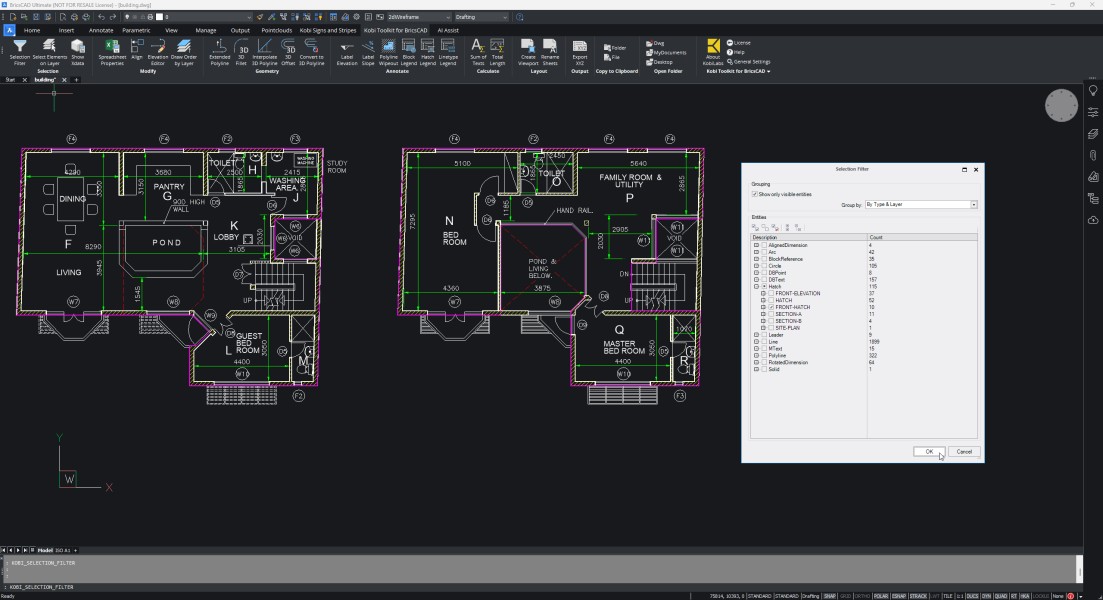Check the Arc entity checkbox
1103x600 pixels.
click(x=764, y=252)
